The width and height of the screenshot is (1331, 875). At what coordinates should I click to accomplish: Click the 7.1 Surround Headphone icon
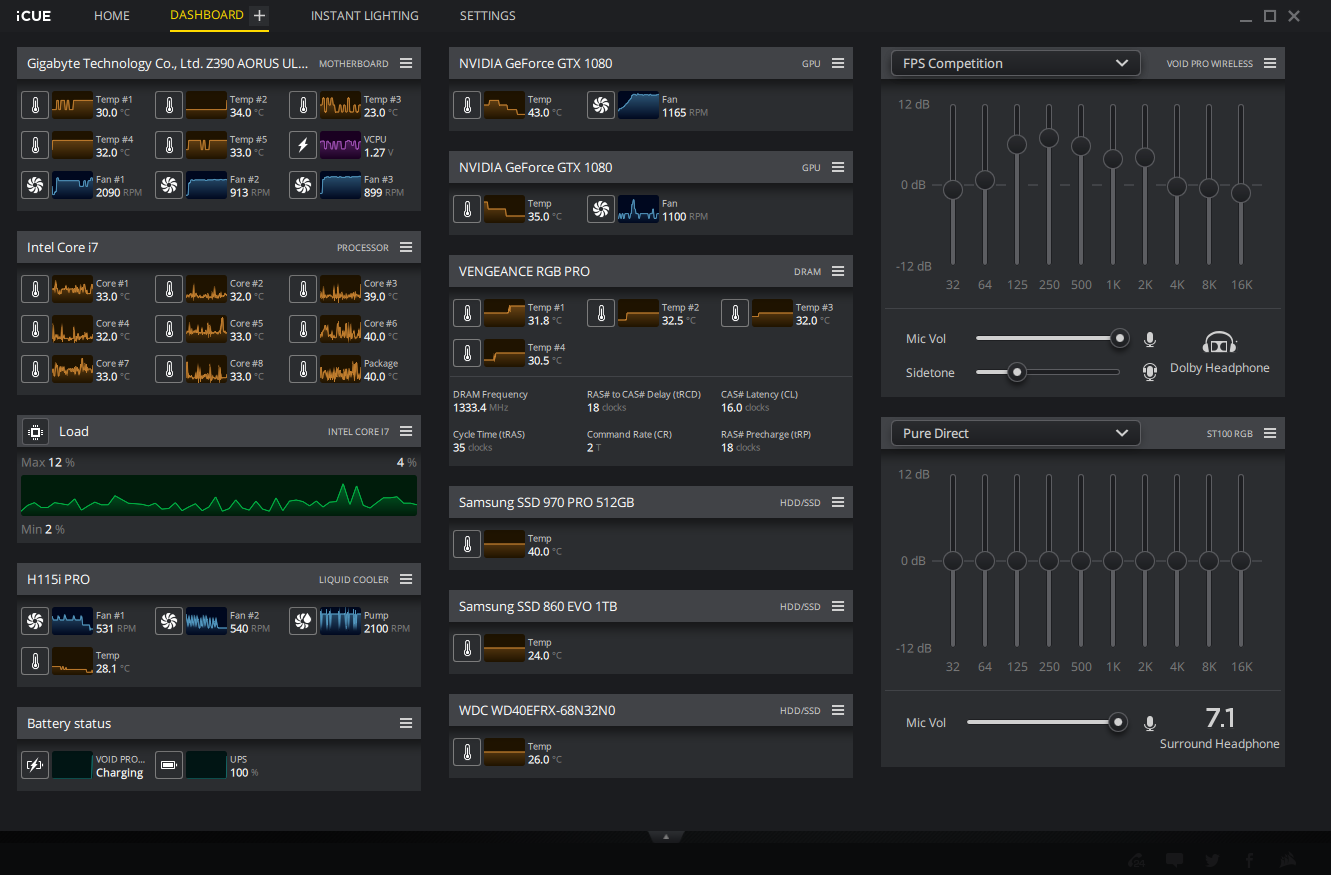click(x=1220, y=717)
